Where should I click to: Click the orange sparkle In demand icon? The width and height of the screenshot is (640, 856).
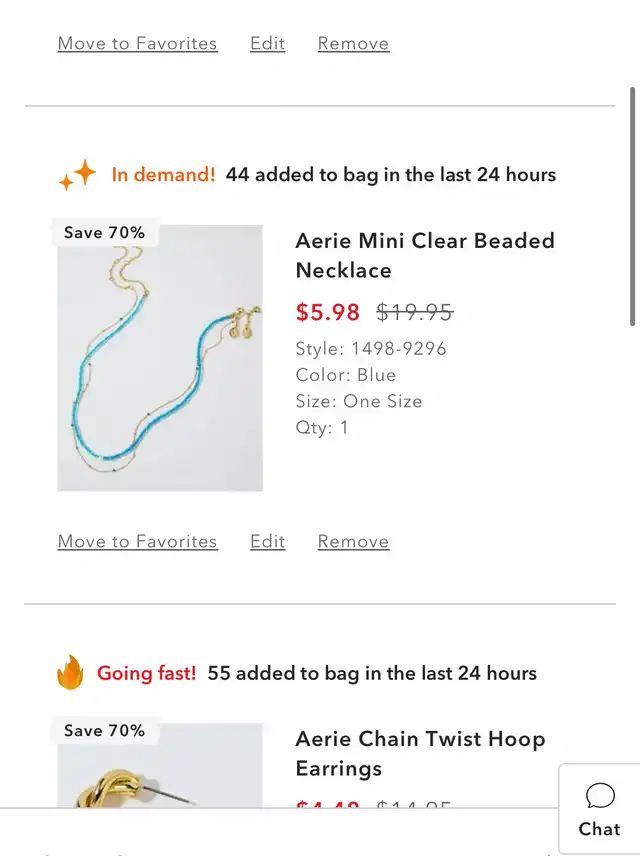click(x=78, y=175)
